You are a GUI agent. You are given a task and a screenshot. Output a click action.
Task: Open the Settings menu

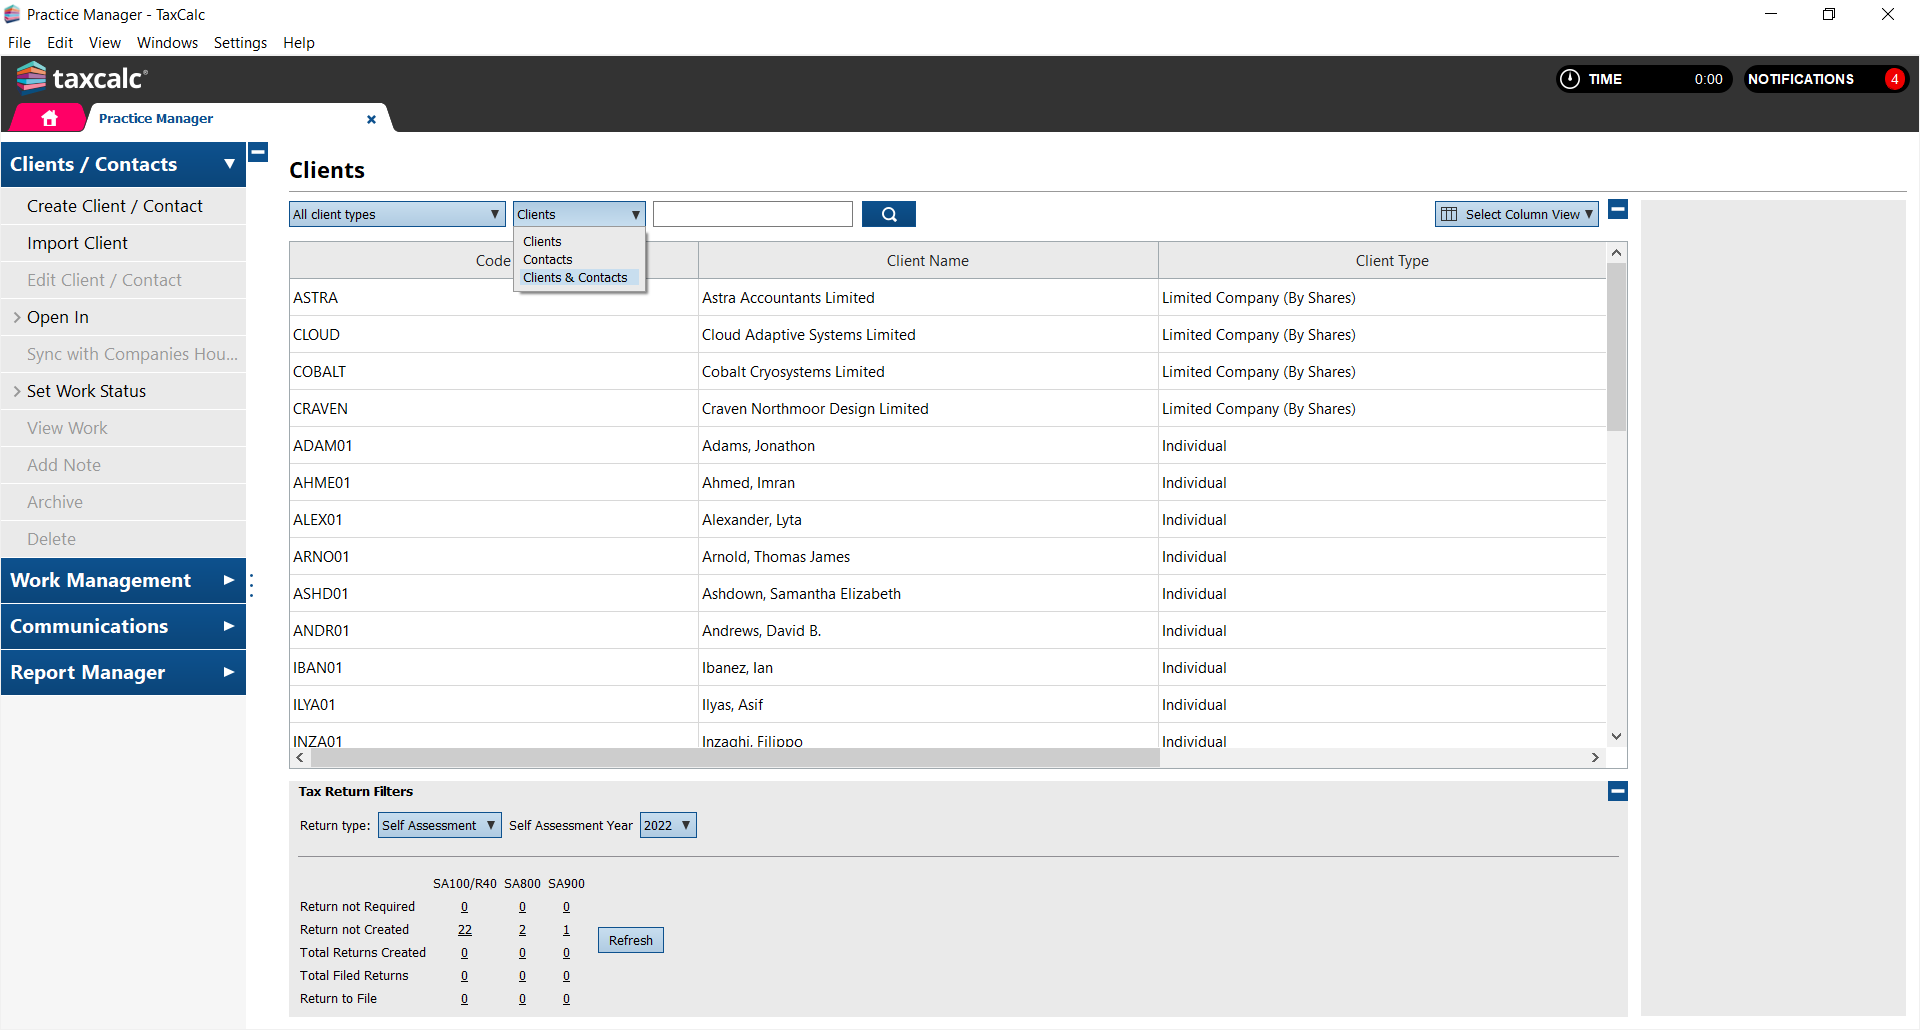240,43
